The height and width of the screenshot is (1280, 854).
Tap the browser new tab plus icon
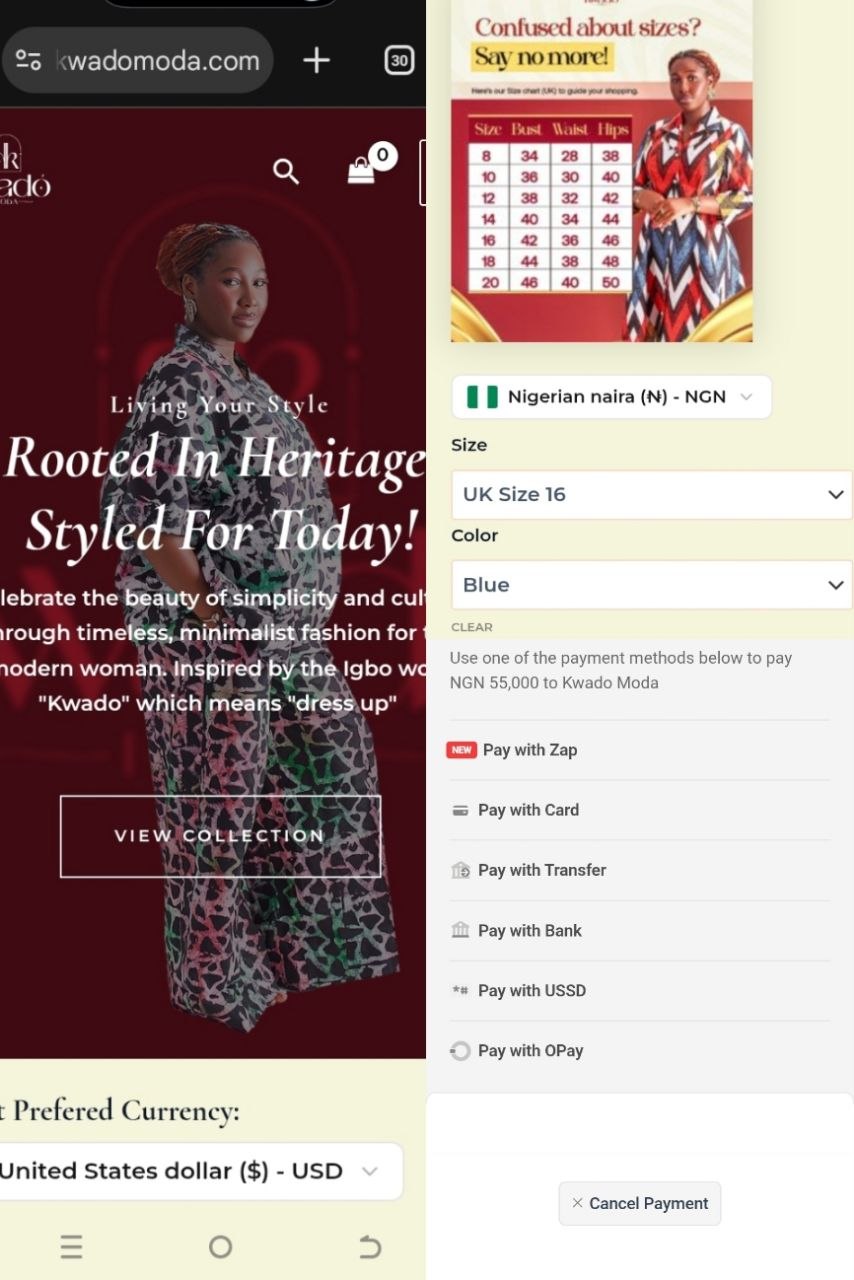point(316,60)
